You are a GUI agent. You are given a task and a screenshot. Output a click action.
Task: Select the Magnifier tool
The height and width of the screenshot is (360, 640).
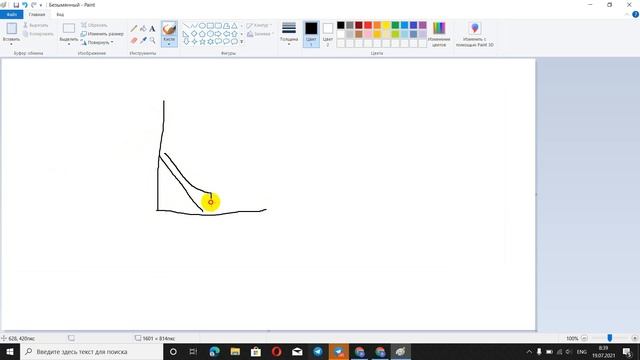tap(152, 40)
